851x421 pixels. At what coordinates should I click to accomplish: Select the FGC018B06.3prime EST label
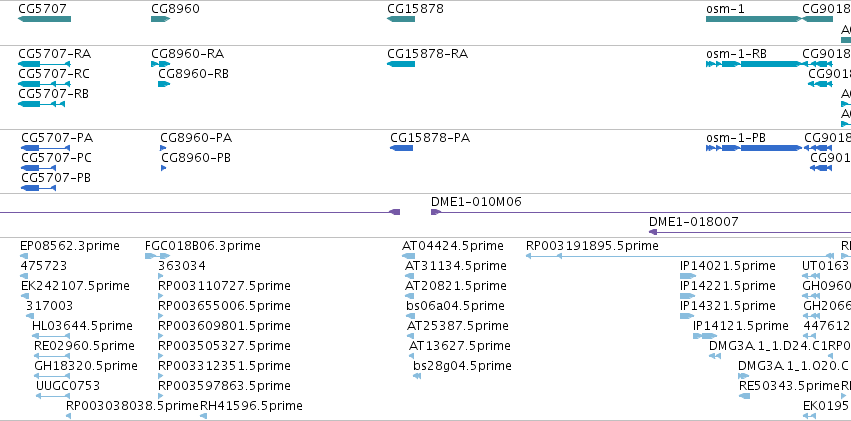[203, 246]
